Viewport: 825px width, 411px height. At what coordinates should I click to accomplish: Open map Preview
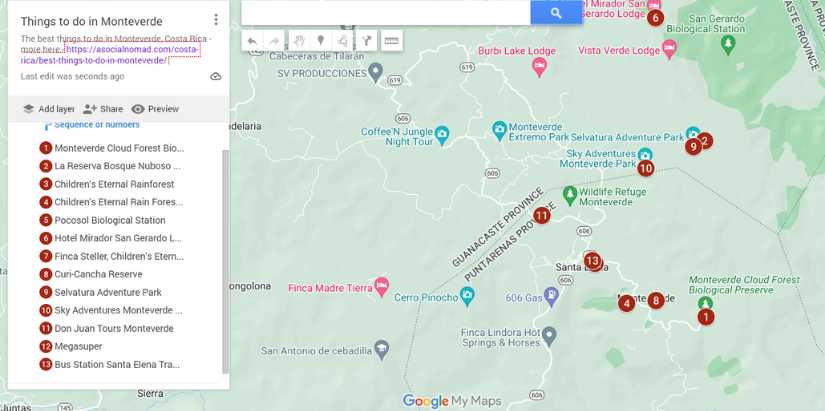tap(155, 109)
